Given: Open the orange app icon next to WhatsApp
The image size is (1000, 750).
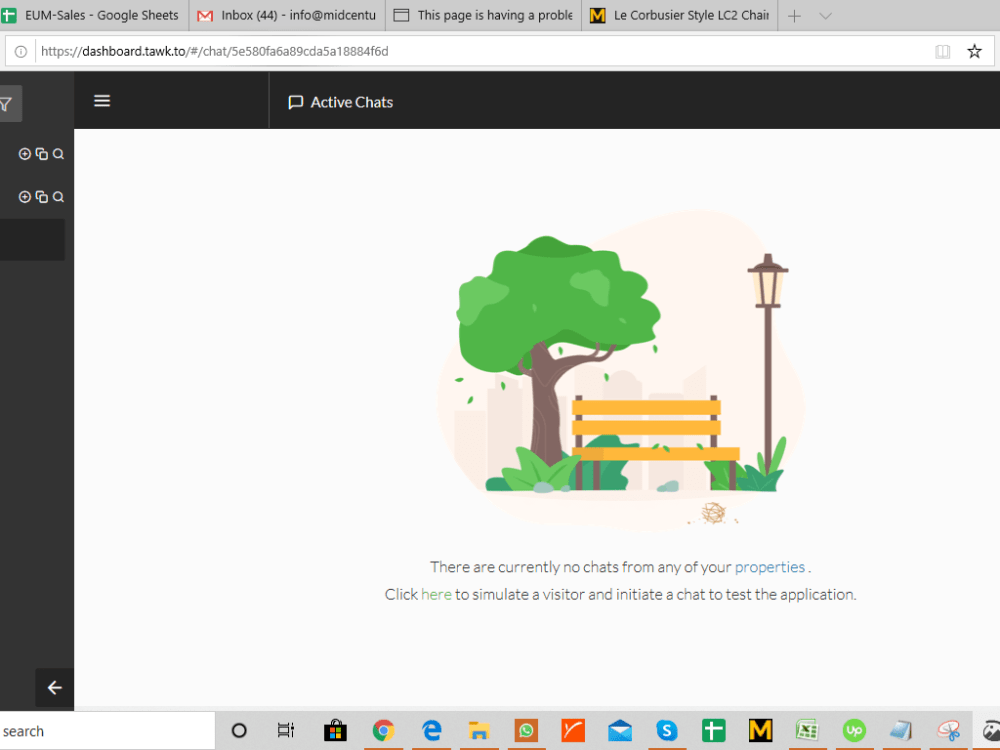Looking at the screenshot, I should (x=573, y=731).
